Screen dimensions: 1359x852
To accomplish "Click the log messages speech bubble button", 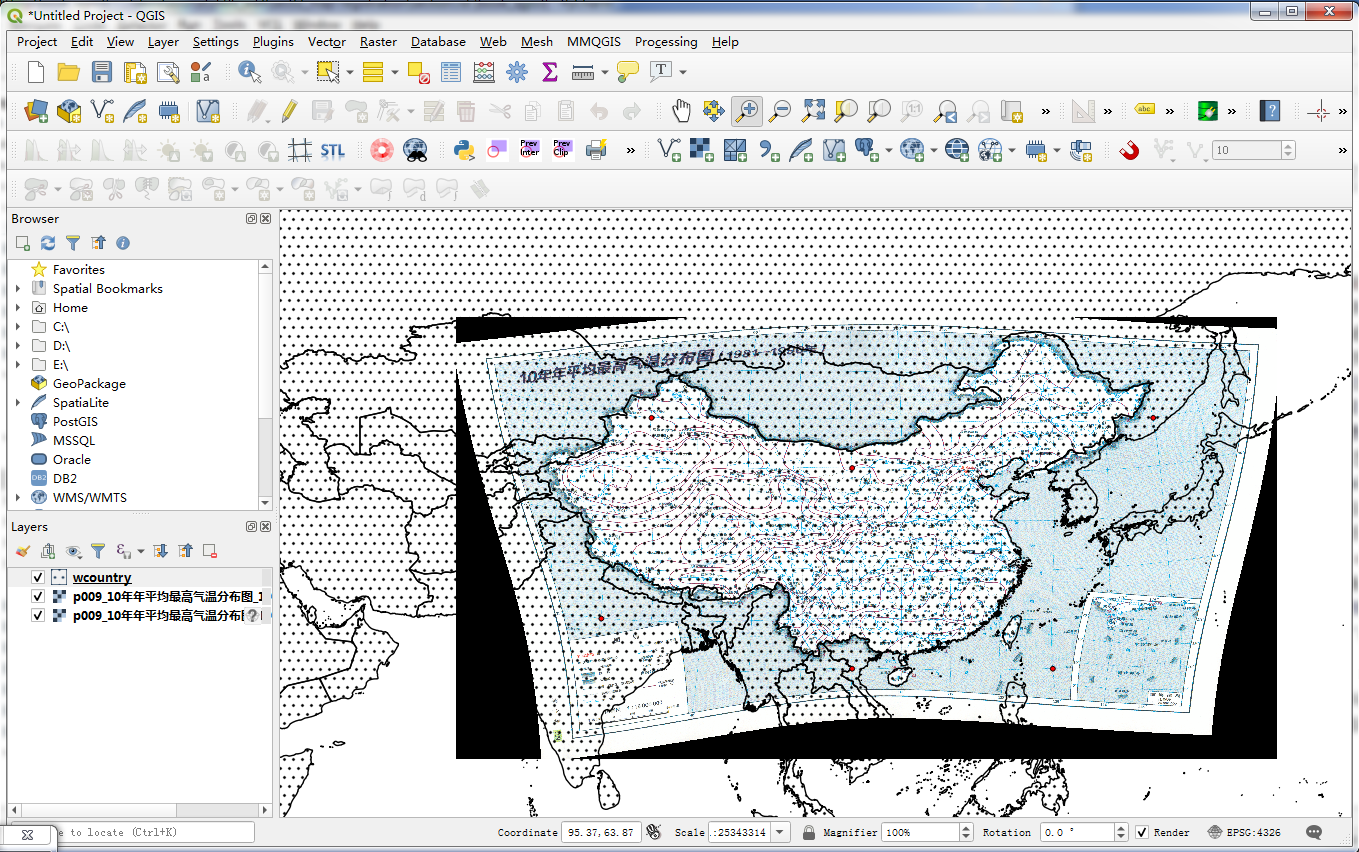I will tap(1314, 832).
